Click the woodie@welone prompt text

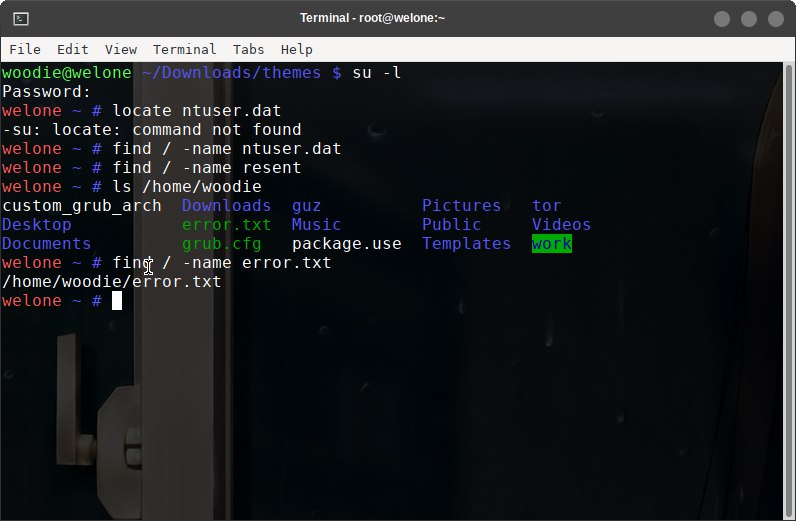coord(67,73)
